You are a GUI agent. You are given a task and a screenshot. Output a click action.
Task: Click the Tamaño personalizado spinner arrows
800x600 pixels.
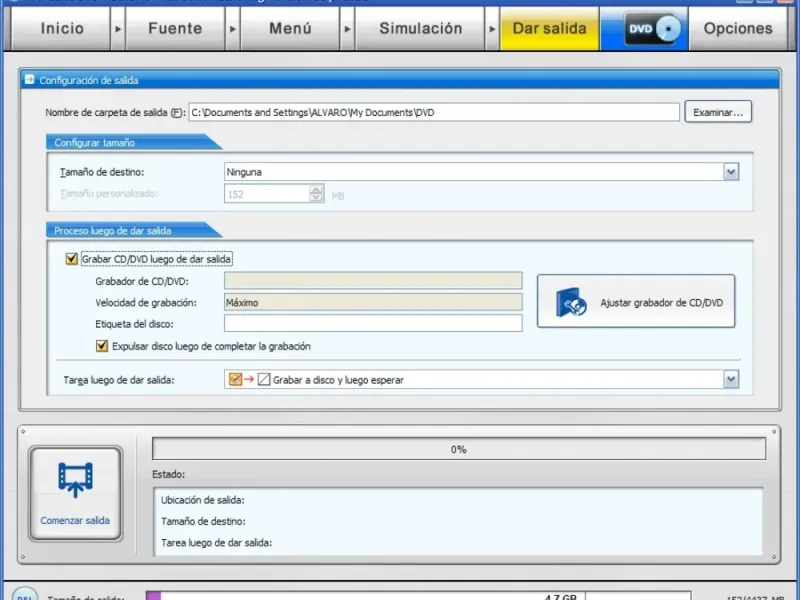(316, 194)
